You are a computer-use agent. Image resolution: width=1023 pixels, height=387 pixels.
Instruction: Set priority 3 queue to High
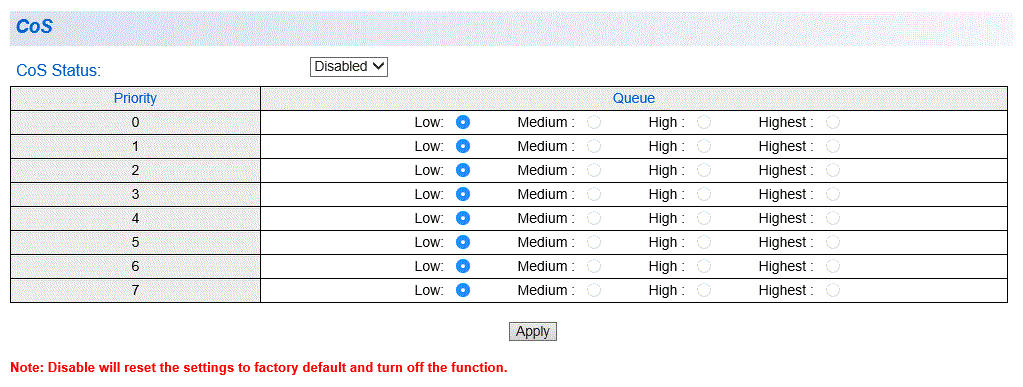pyautogui.click(x=703, y=194)
